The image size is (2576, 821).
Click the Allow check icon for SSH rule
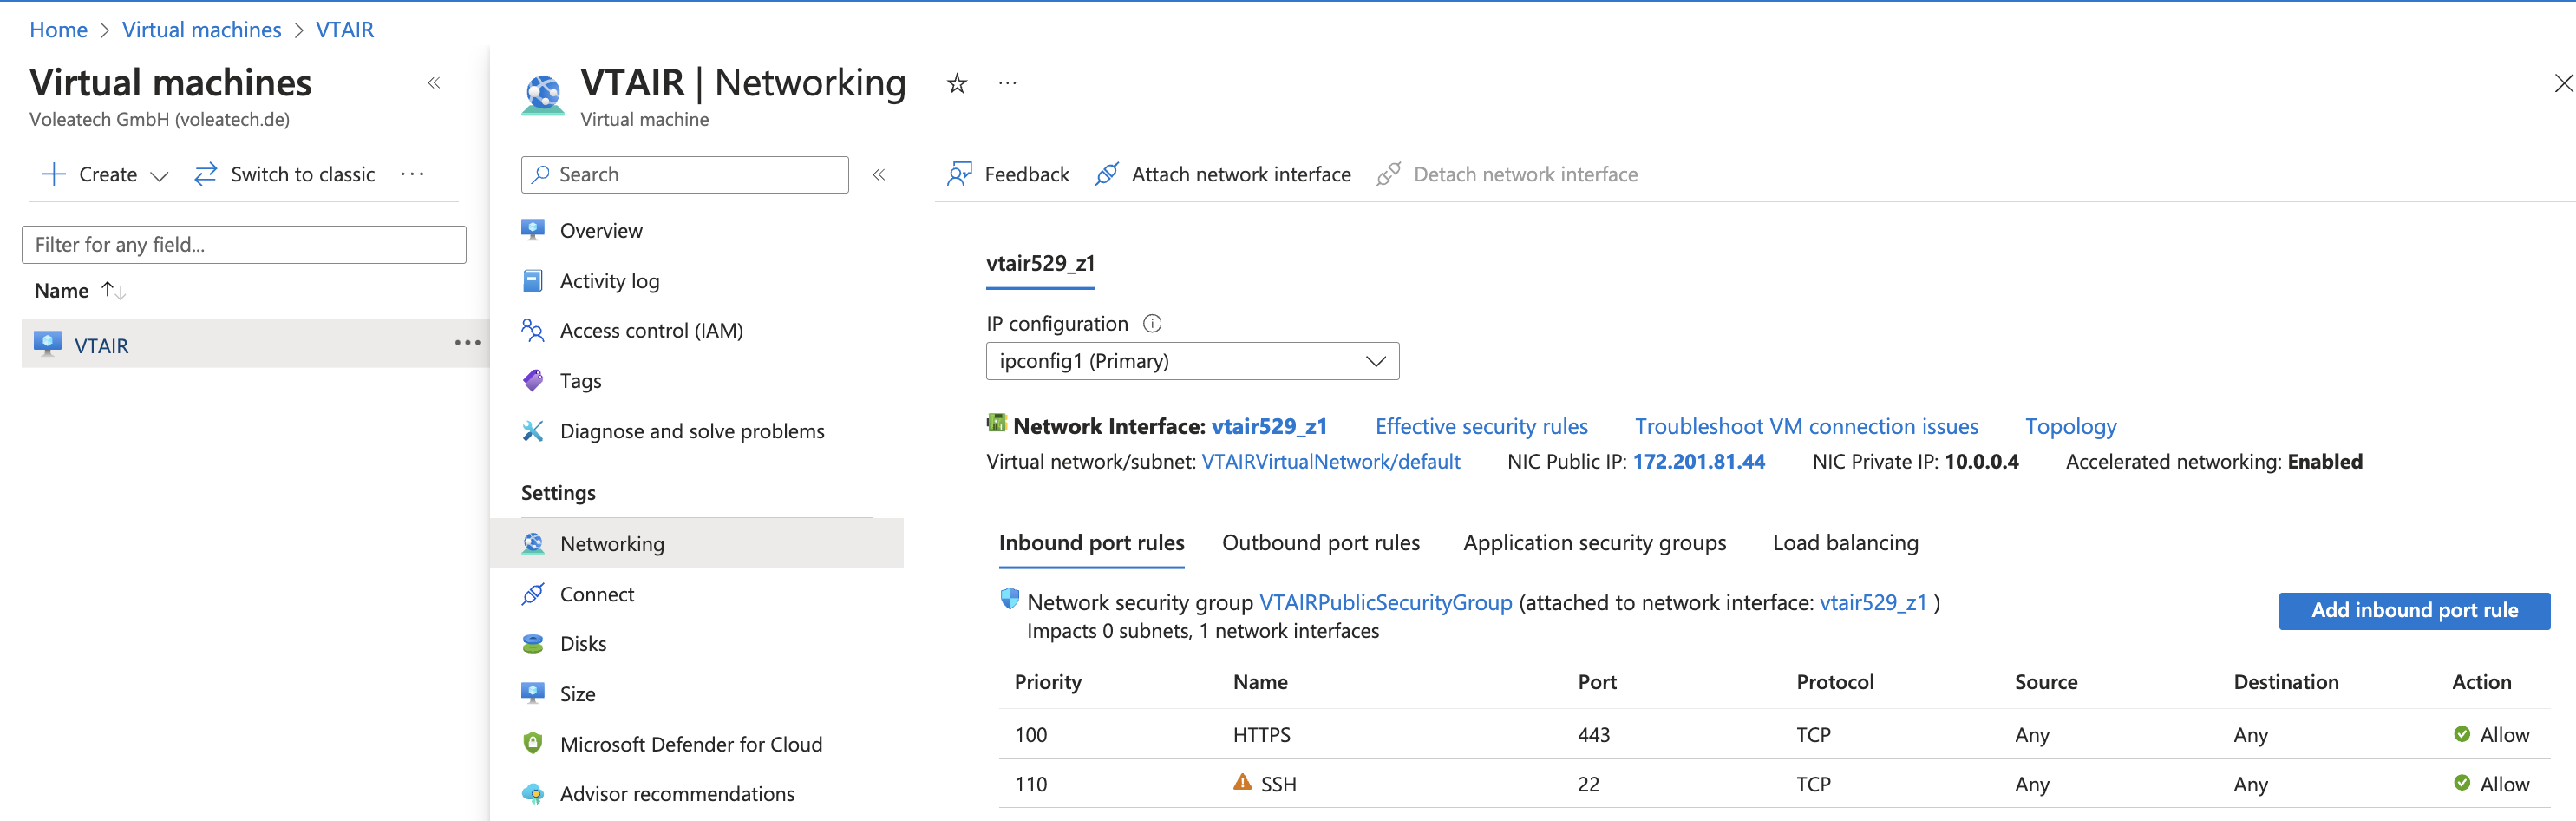[x=2462, y=783]
